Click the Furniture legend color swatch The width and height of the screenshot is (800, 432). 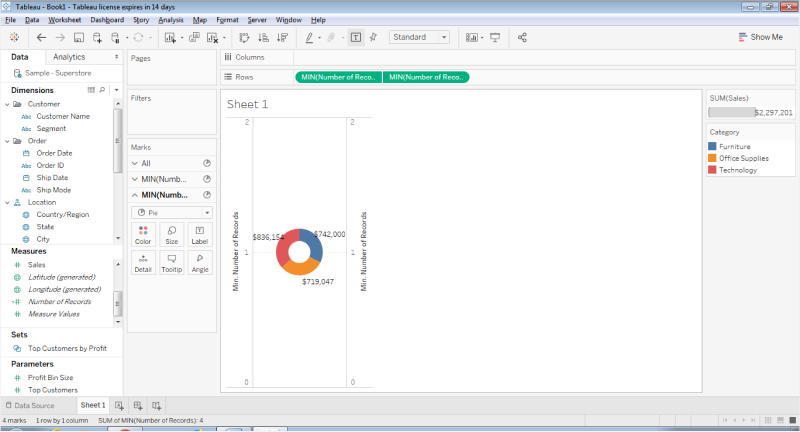point(712,146)
